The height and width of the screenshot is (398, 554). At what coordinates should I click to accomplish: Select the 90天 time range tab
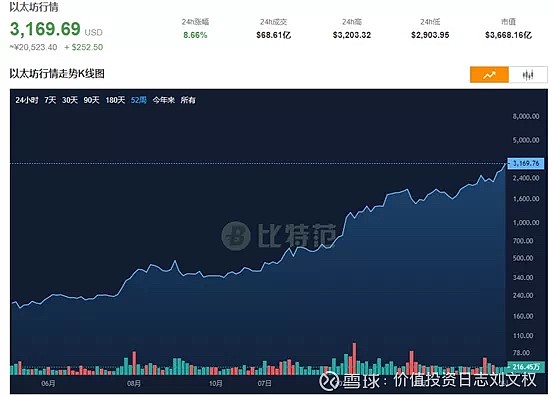[91, 100]
